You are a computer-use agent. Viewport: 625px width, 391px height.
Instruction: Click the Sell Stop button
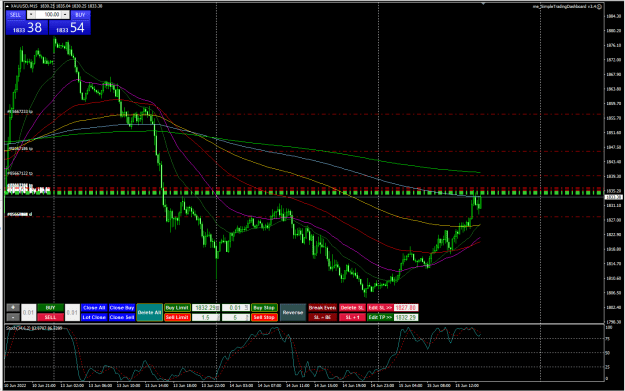(264, 317)
